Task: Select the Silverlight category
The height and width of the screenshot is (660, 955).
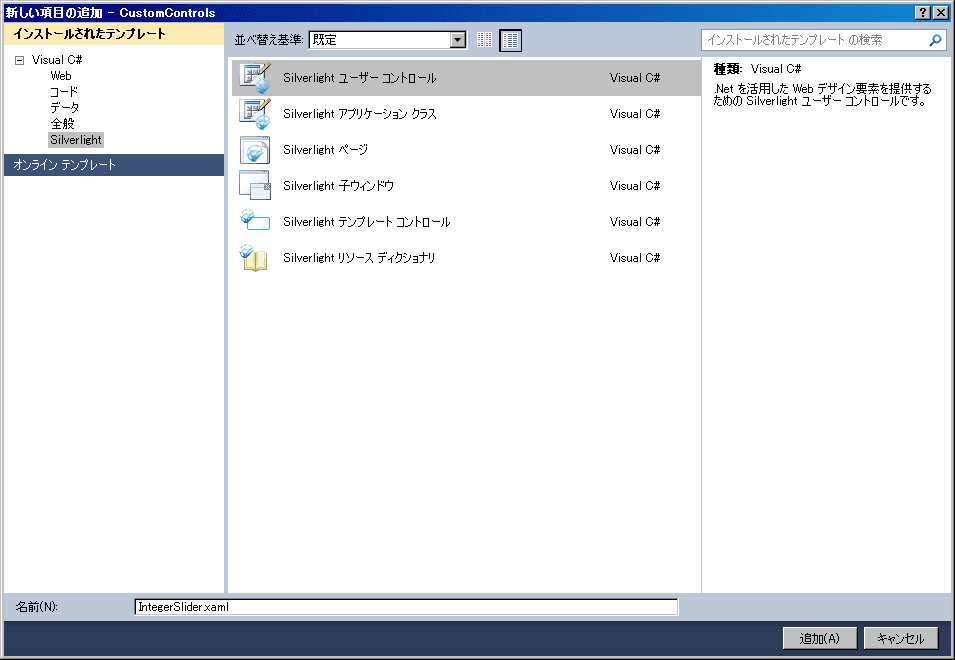Action: (x=76, y=139)
